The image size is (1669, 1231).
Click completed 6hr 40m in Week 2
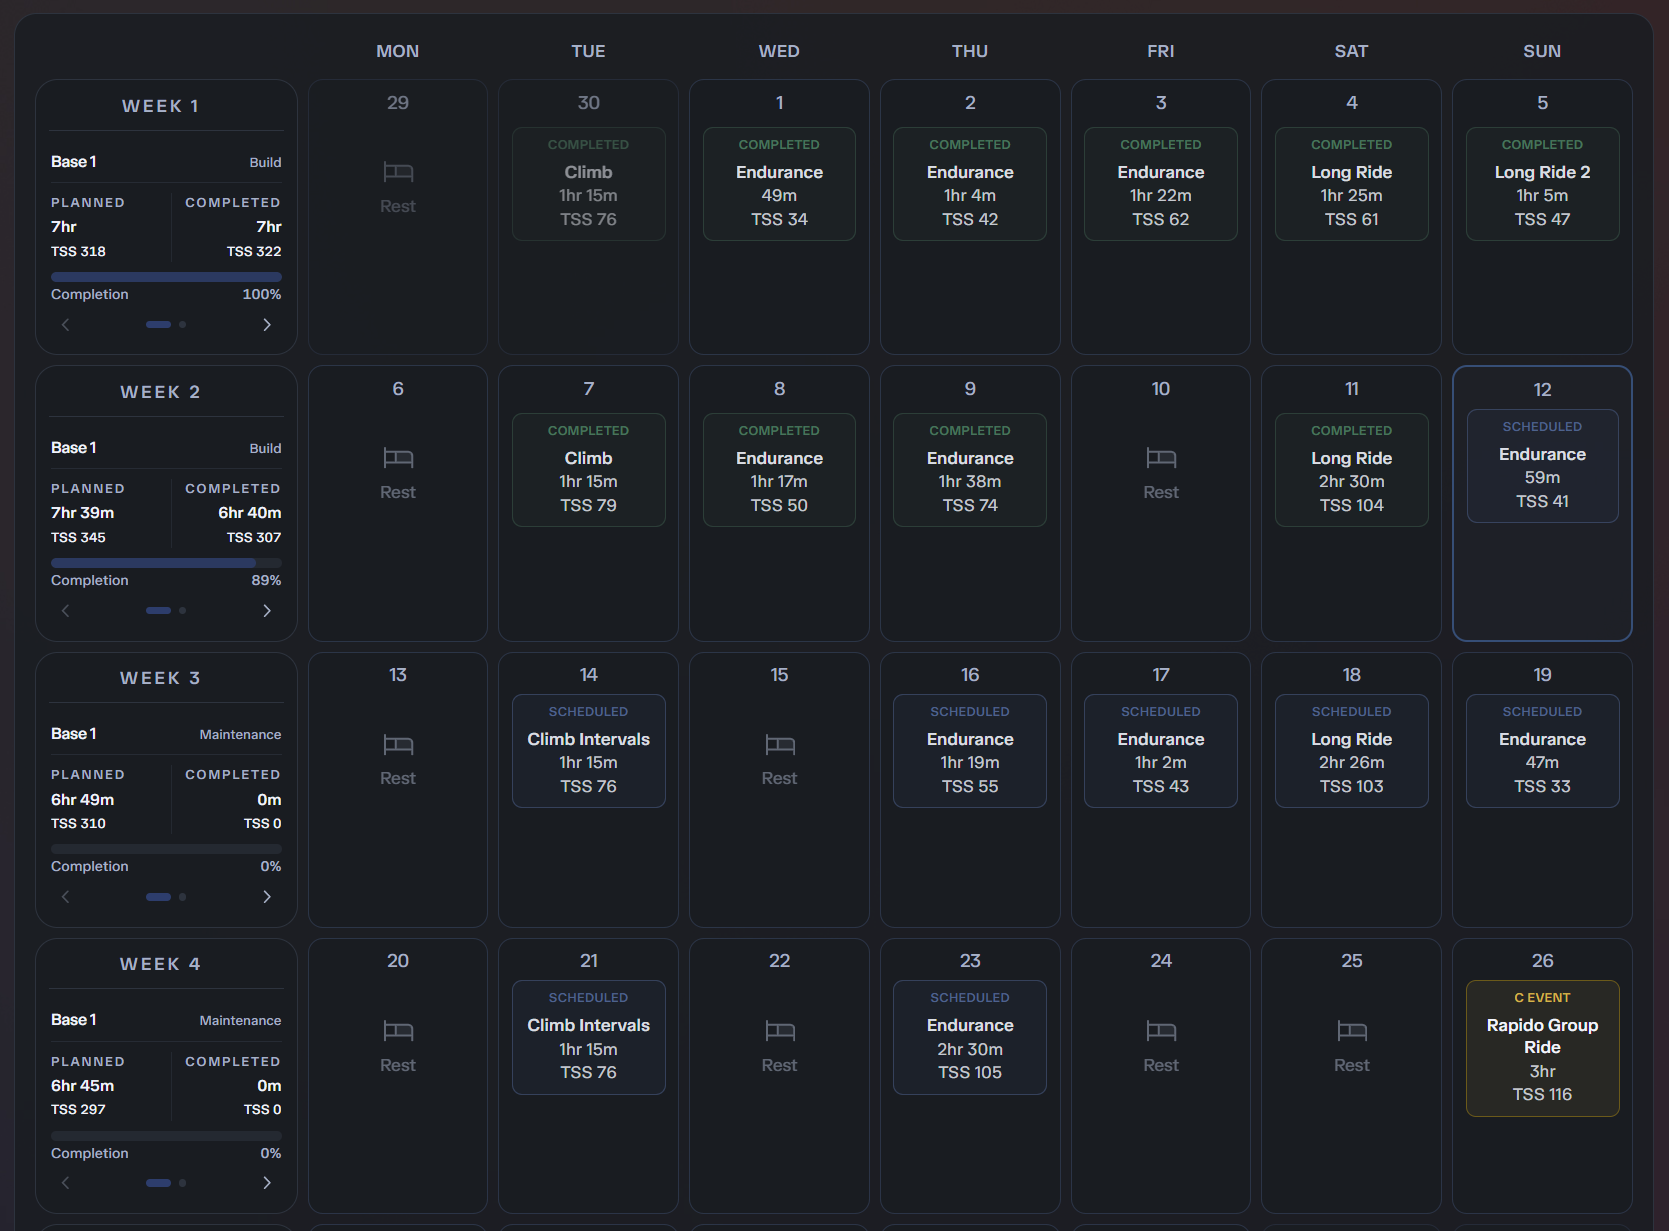(250, 513)
